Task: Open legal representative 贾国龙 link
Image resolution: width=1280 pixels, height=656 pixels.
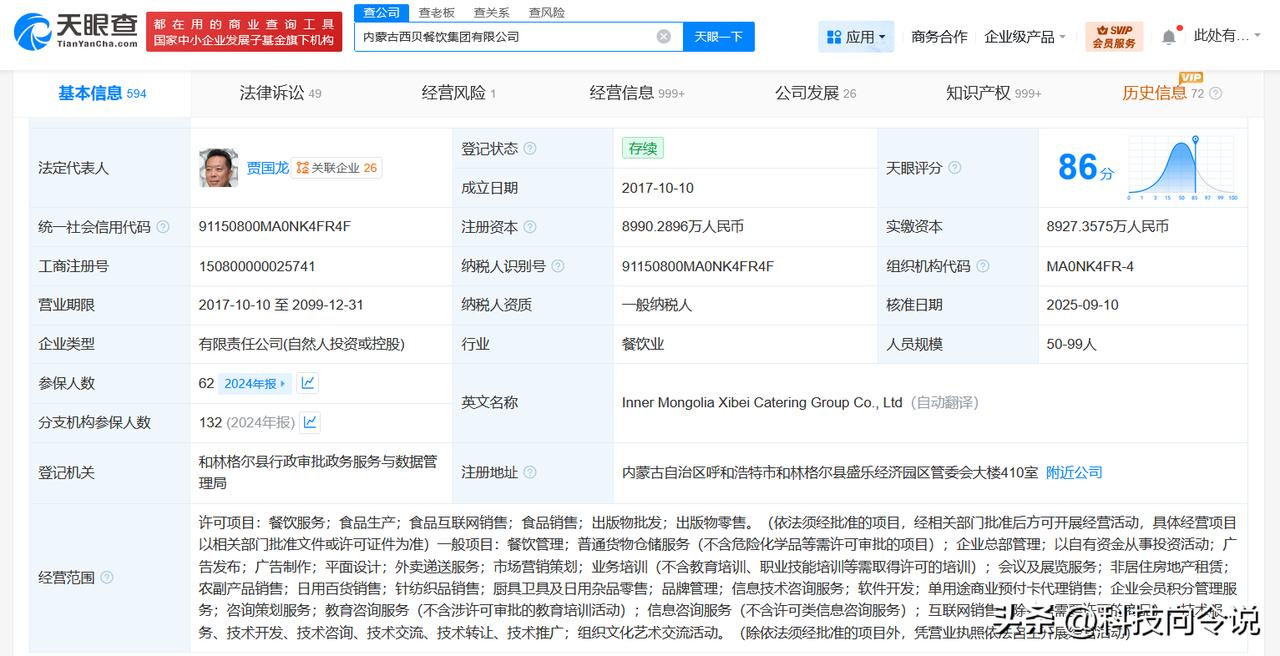Action: click(268, 168)
